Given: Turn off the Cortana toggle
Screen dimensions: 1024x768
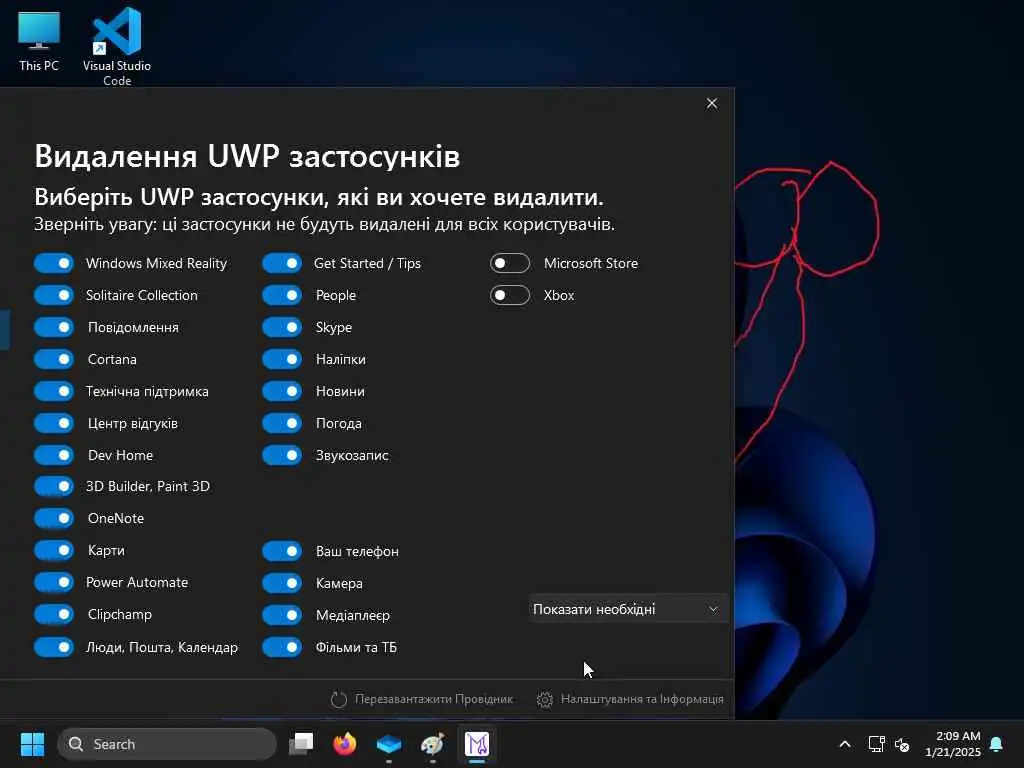Looking at the screenshot, I should [x=54, y=359].
